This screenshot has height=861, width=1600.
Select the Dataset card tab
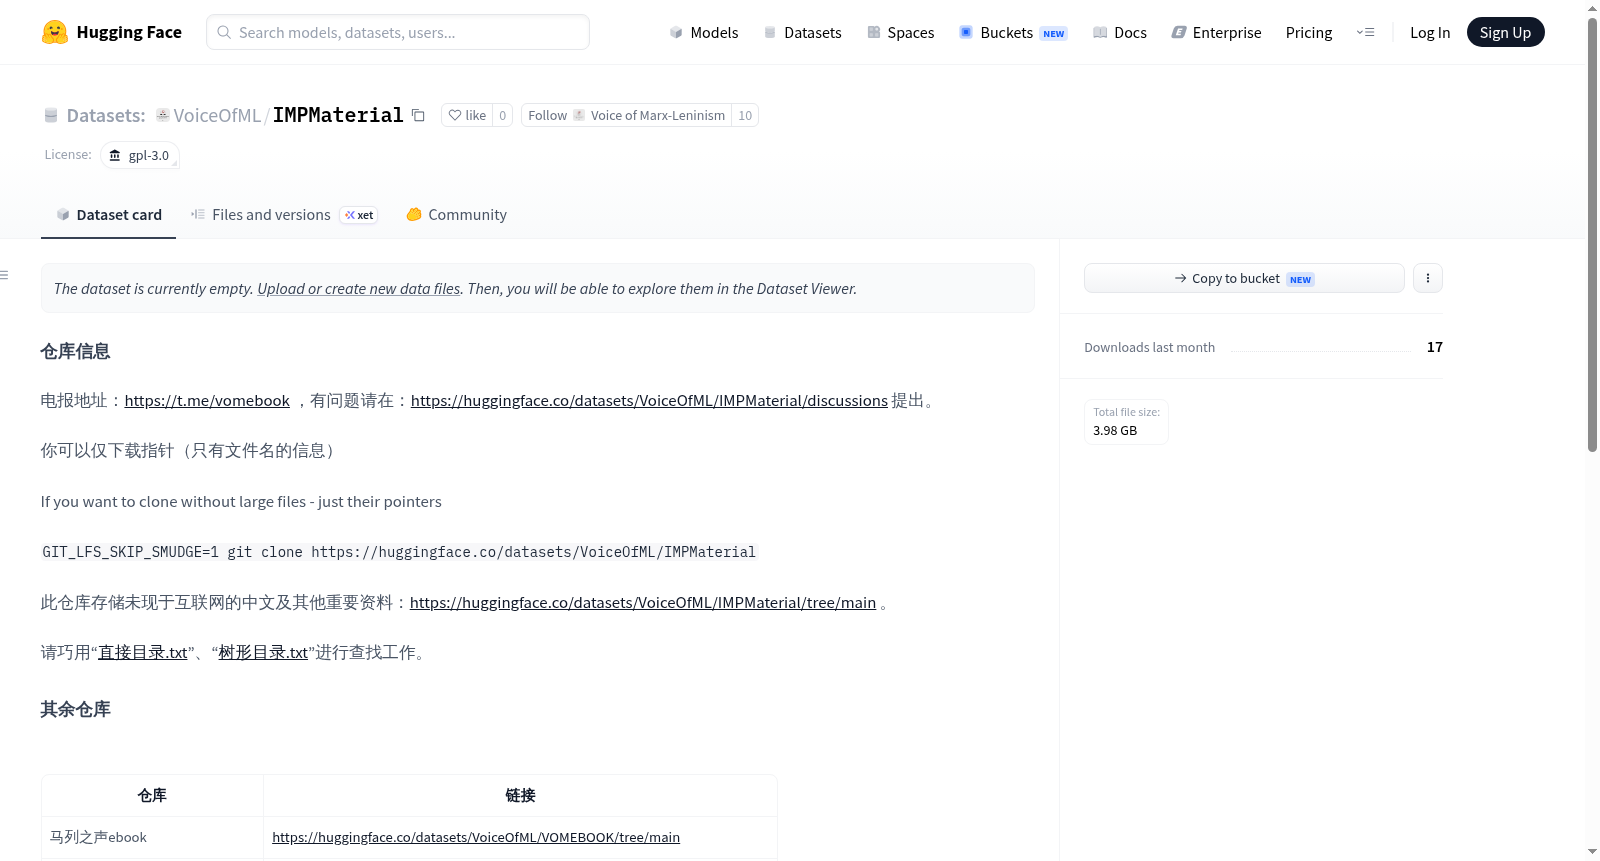tap(108, 215)
